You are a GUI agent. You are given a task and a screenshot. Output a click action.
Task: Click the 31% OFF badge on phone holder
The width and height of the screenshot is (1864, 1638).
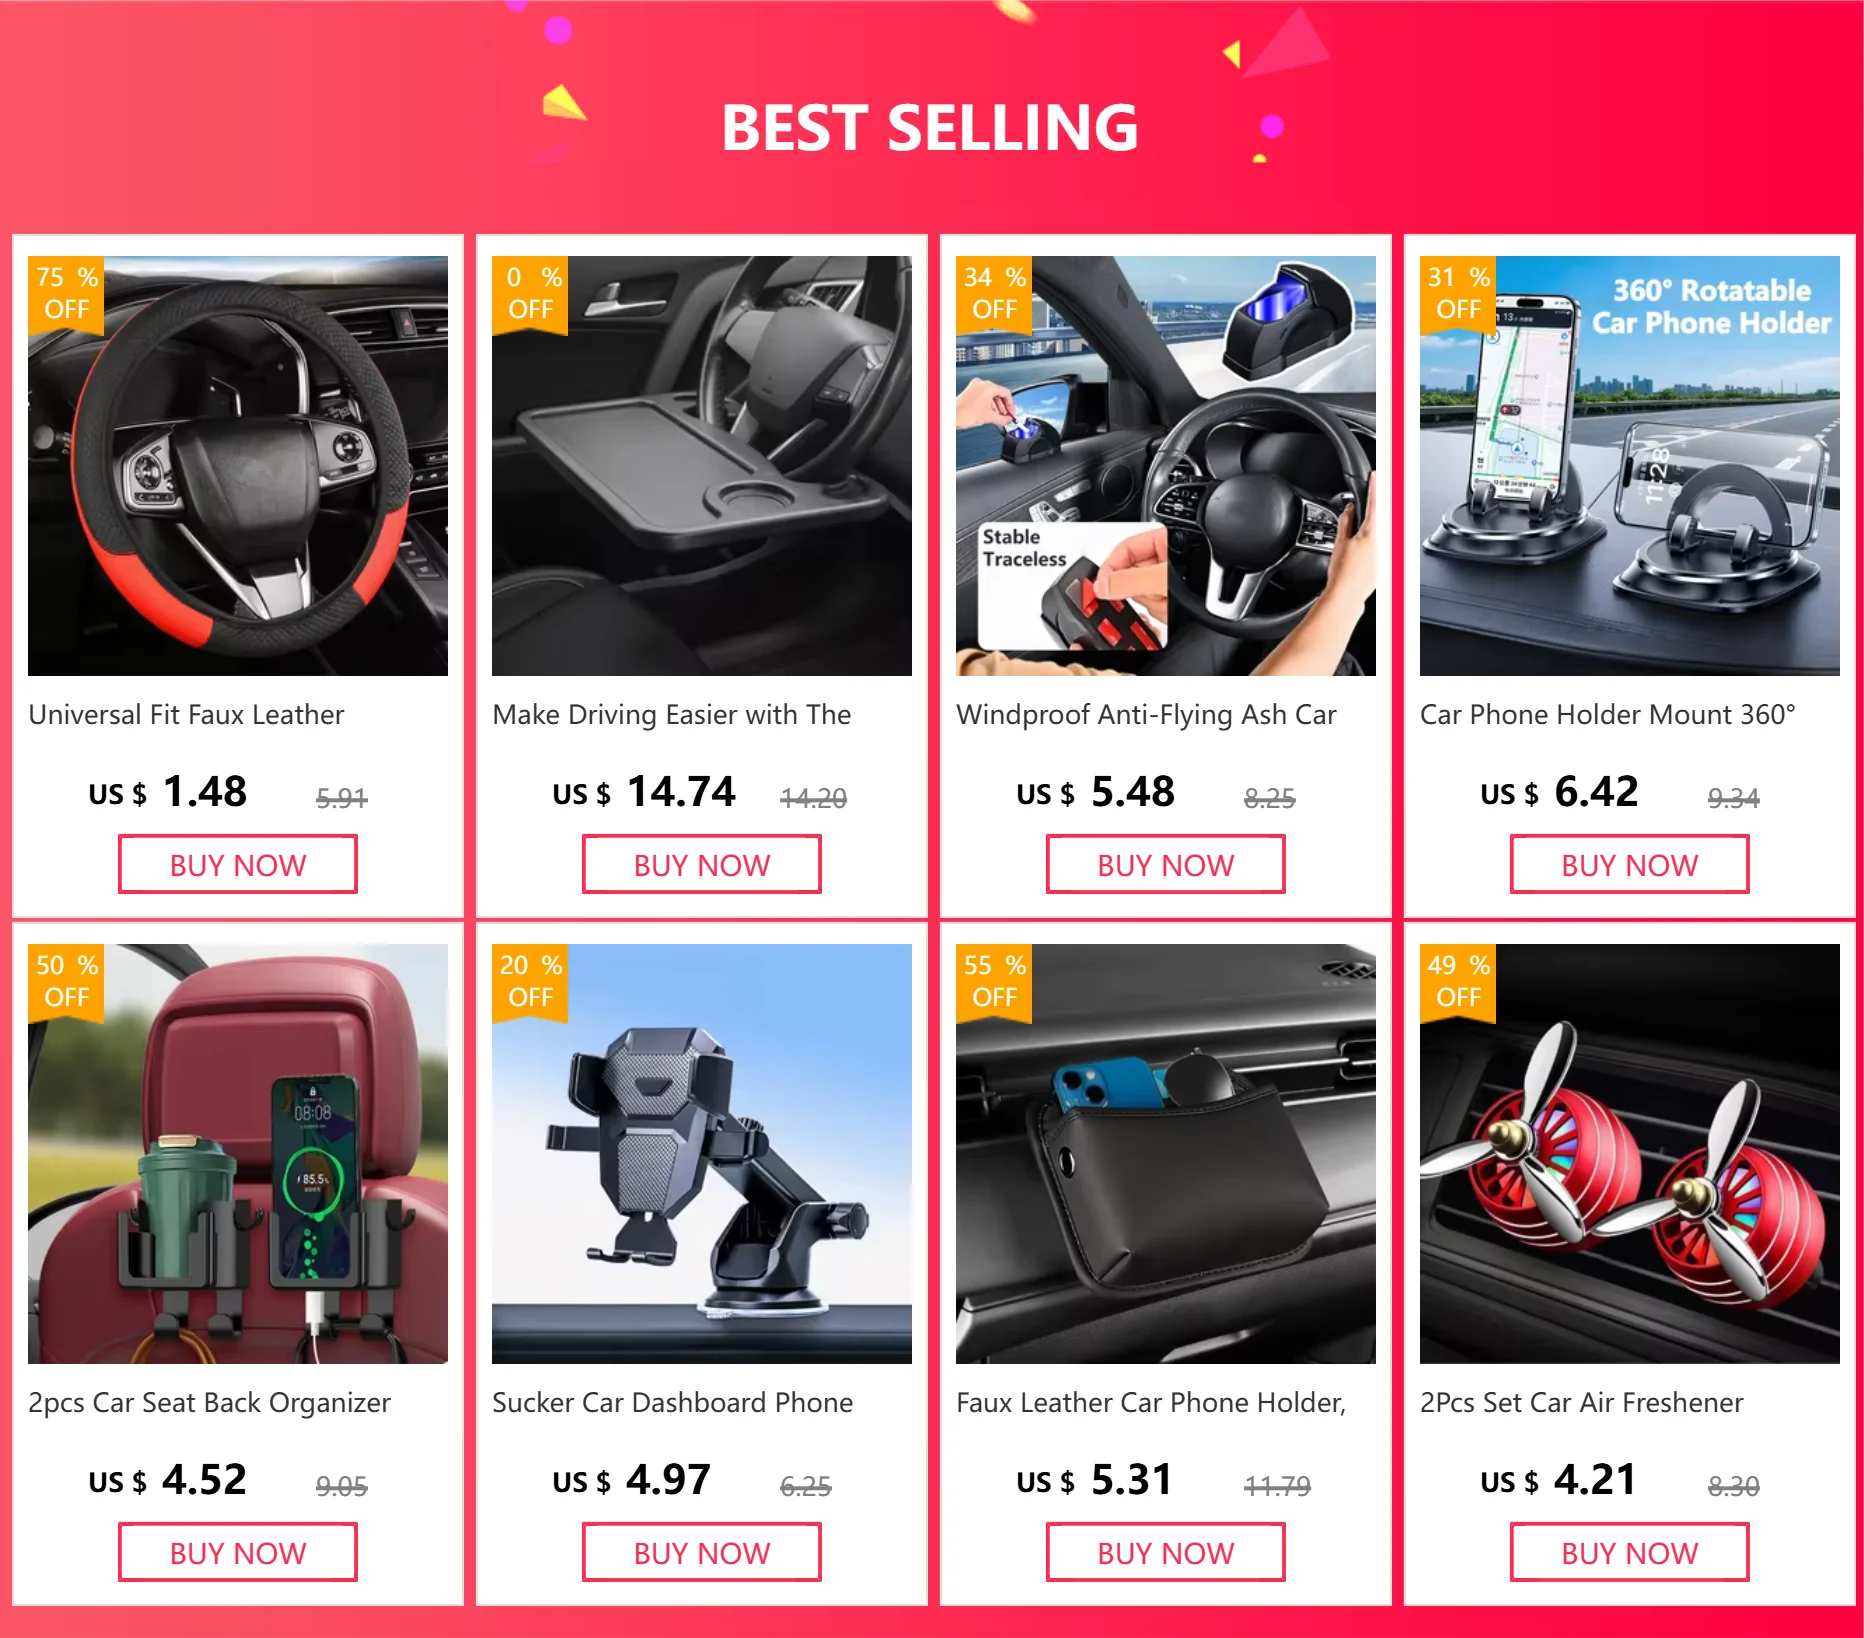1458,293
